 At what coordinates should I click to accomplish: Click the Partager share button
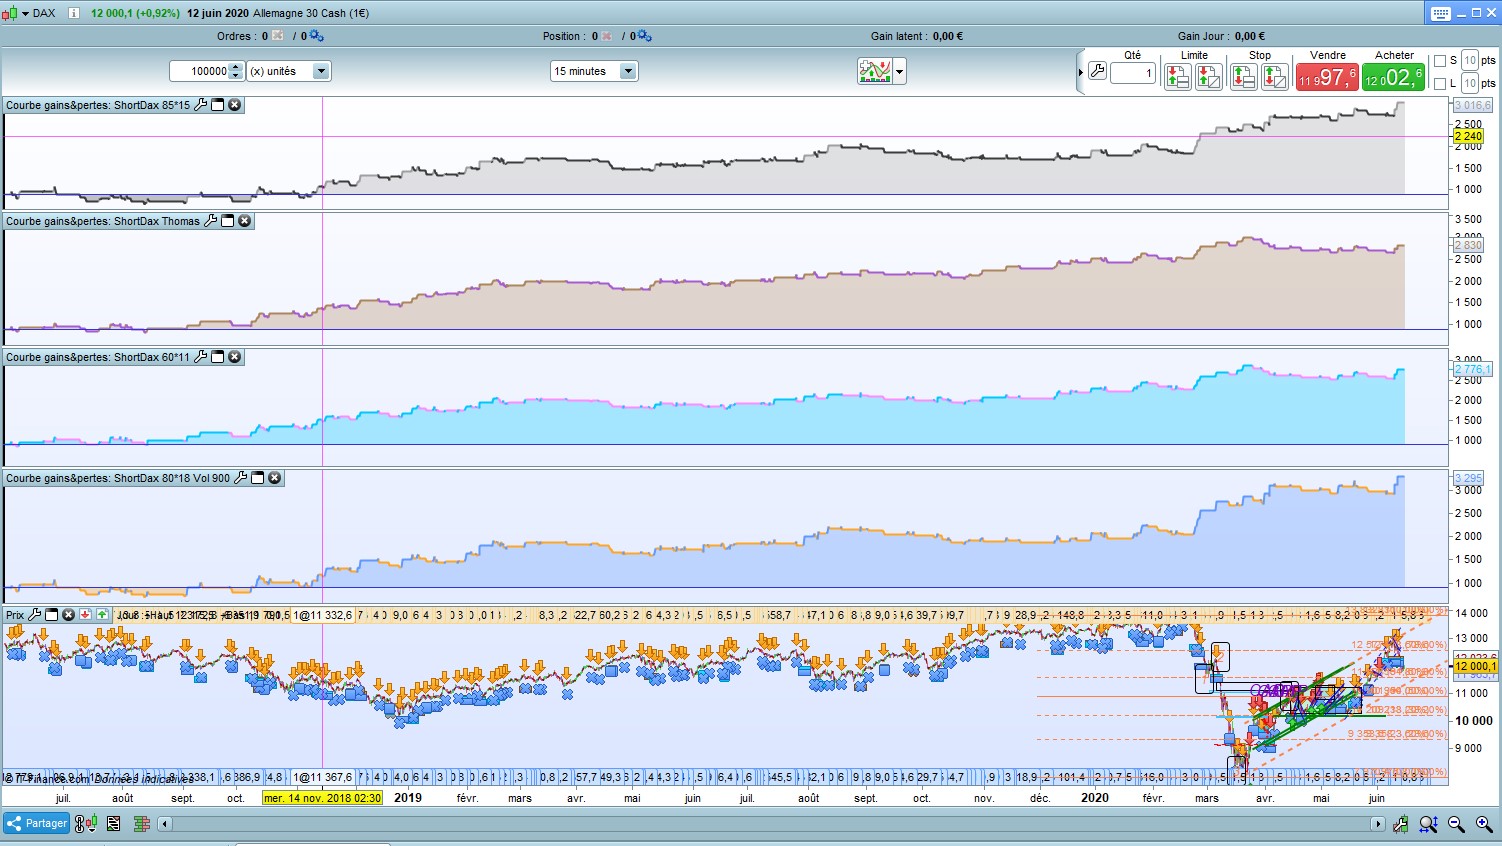pos(37,824)
